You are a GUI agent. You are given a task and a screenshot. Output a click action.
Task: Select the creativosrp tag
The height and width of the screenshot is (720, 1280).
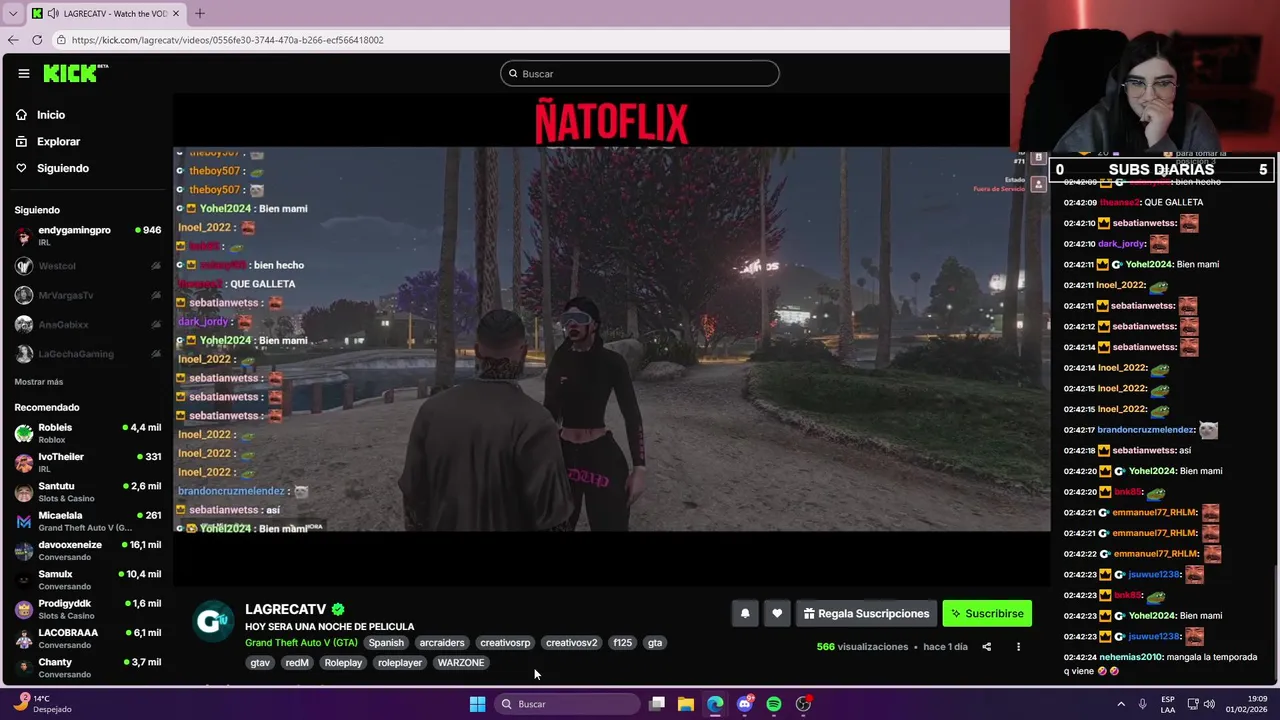point(505,643)
